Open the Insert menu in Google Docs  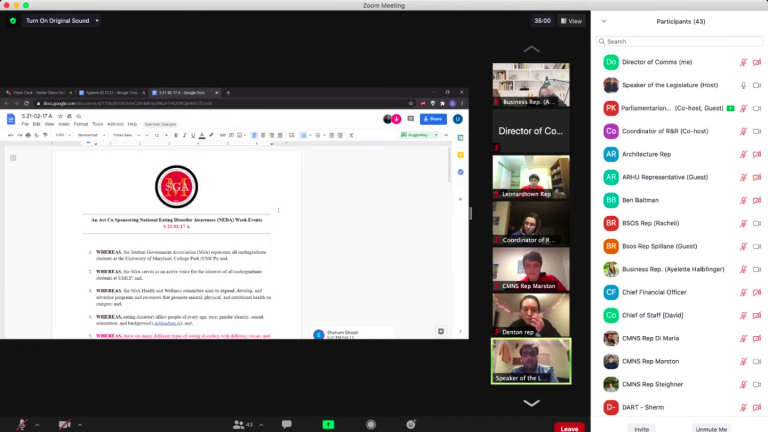[x=63, y=124]
